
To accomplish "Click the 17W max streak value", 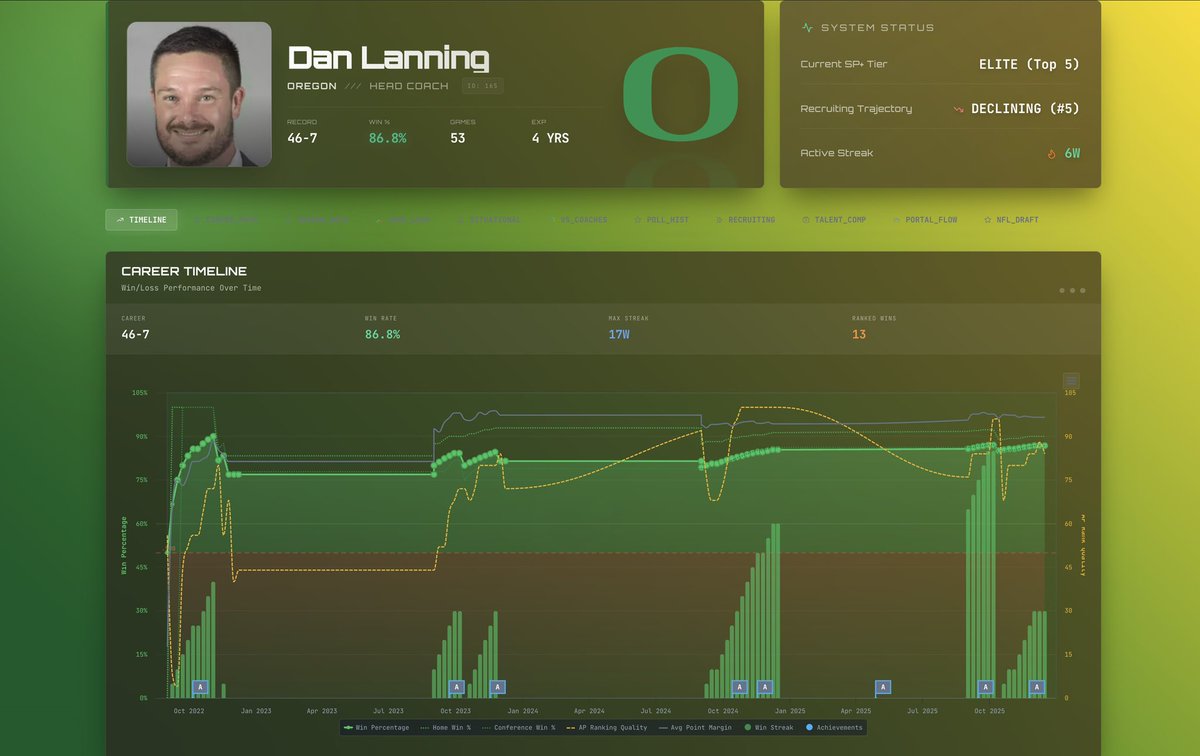I will pyautogui.click(x=620, y=334).
